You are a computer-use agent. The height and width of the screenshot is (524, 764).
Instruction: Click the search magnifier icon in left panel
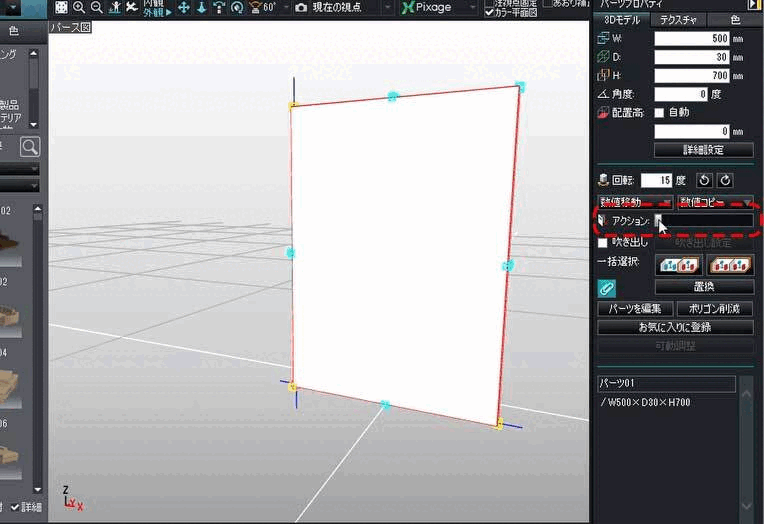click(x=30, y=147)
